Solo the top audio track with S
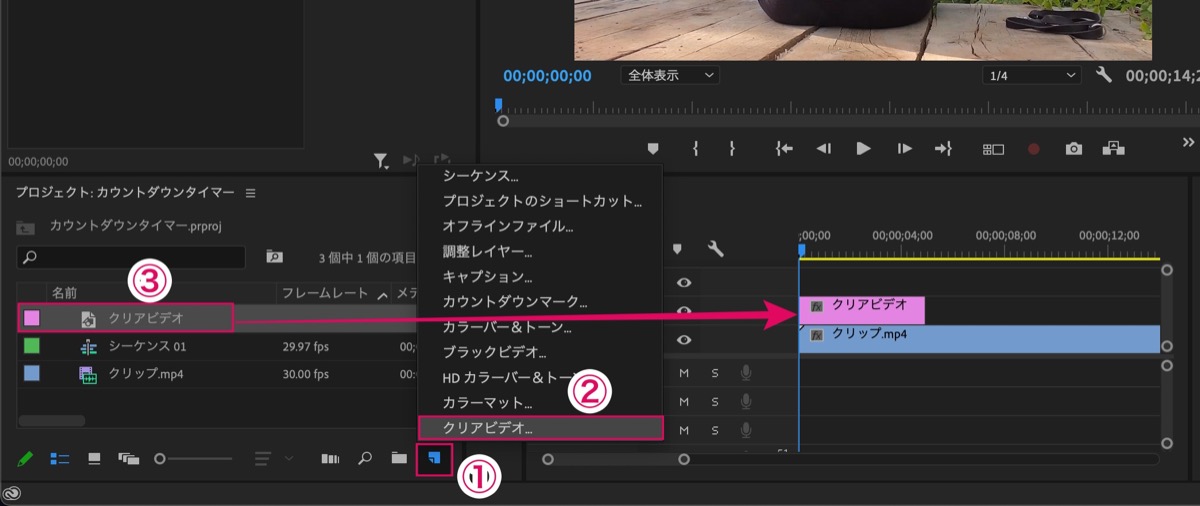This screenshot has height=506, width=1200. (x=715, y=373)
